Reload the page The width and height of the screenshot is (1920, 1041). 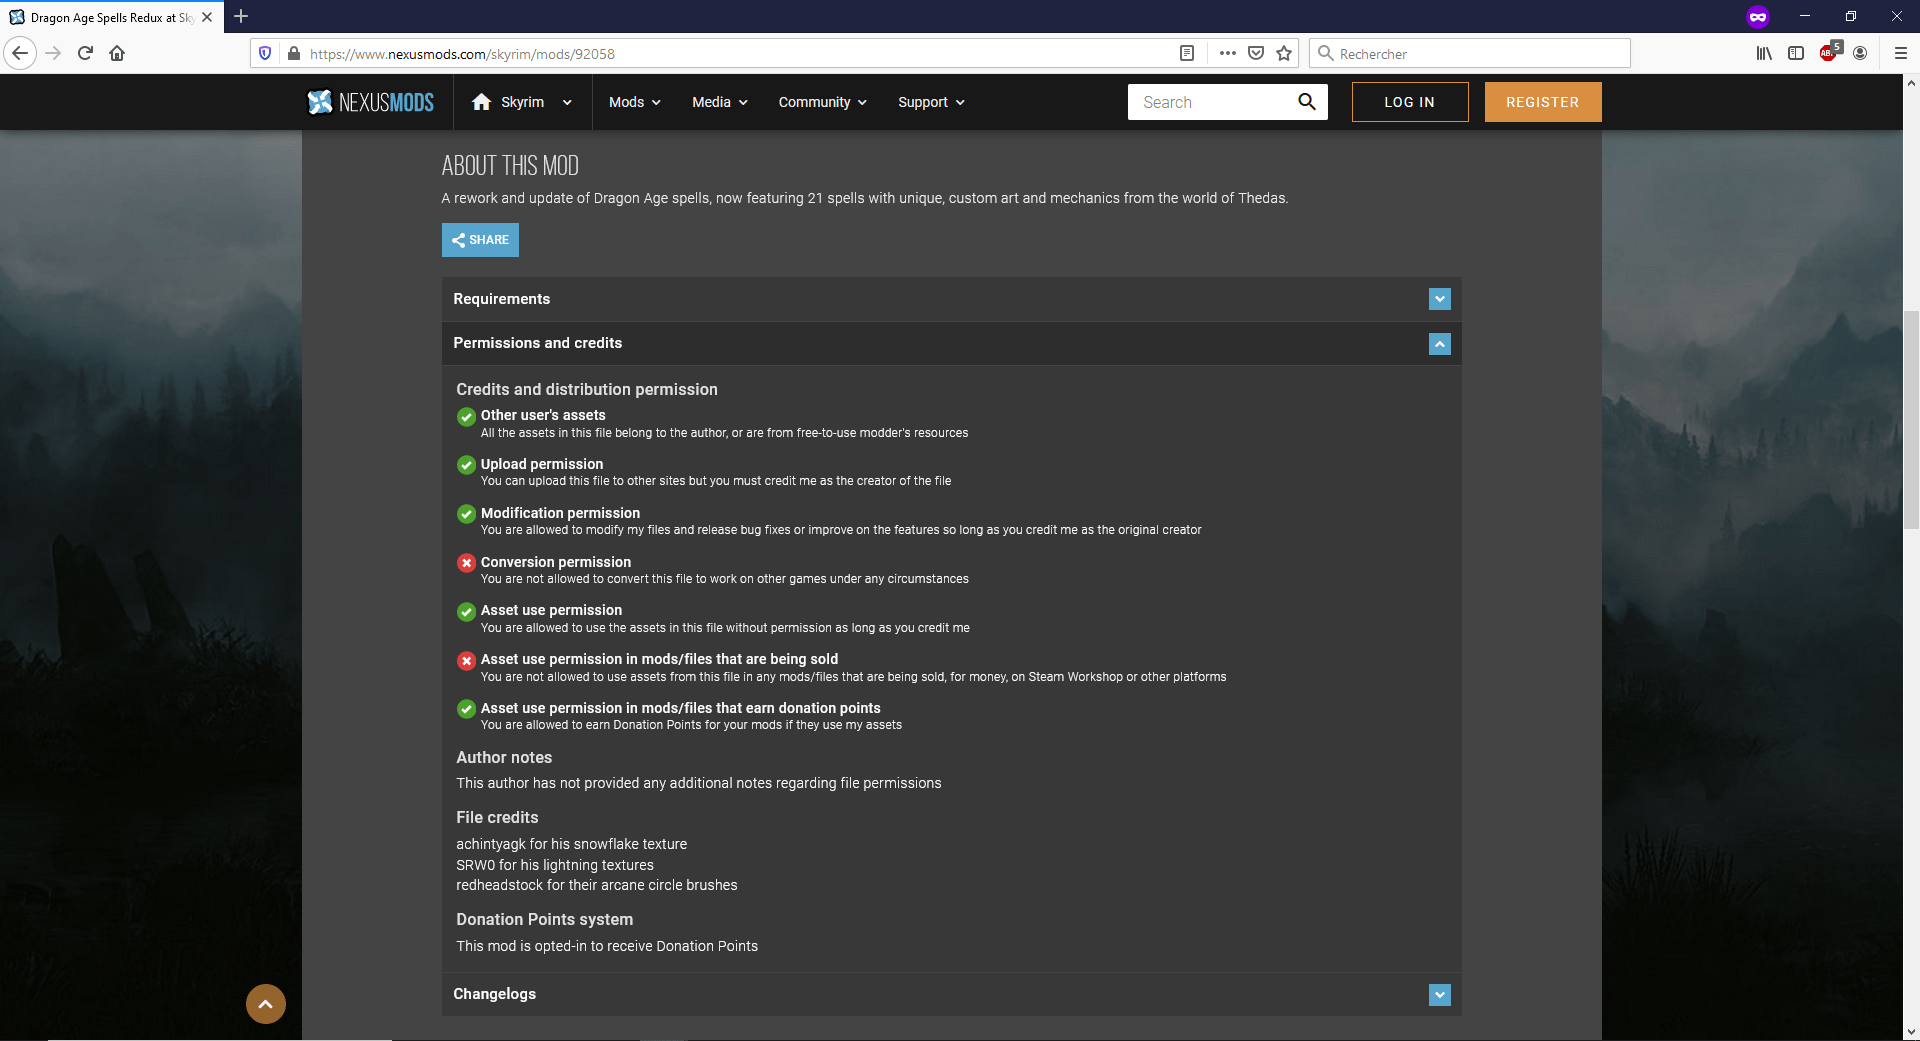[x=85, y=54]
